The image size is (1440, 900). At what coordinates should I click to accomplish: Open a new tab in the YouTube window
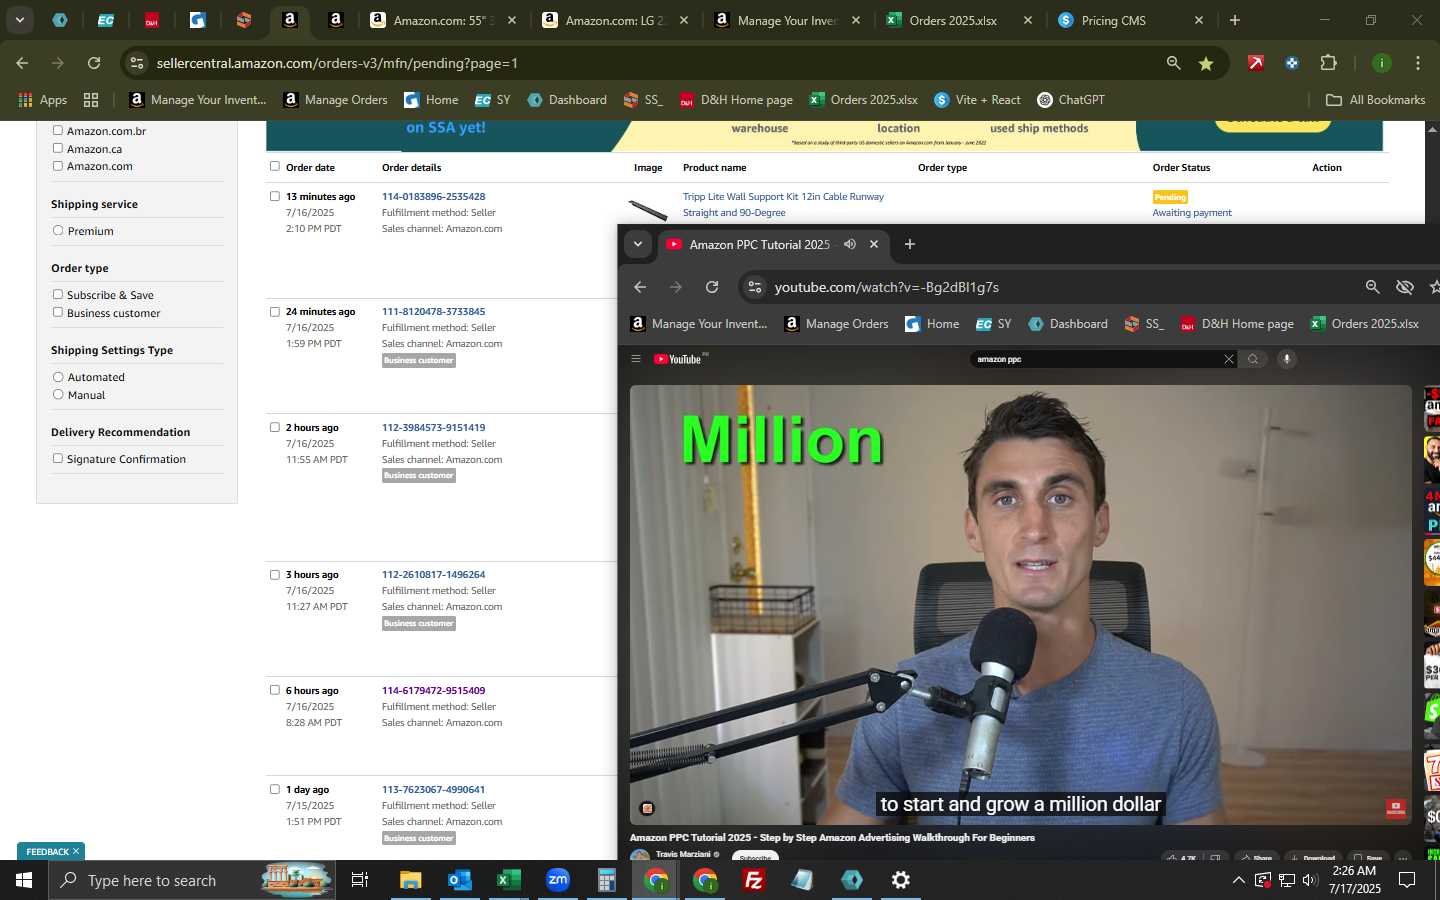click(909, 244)
